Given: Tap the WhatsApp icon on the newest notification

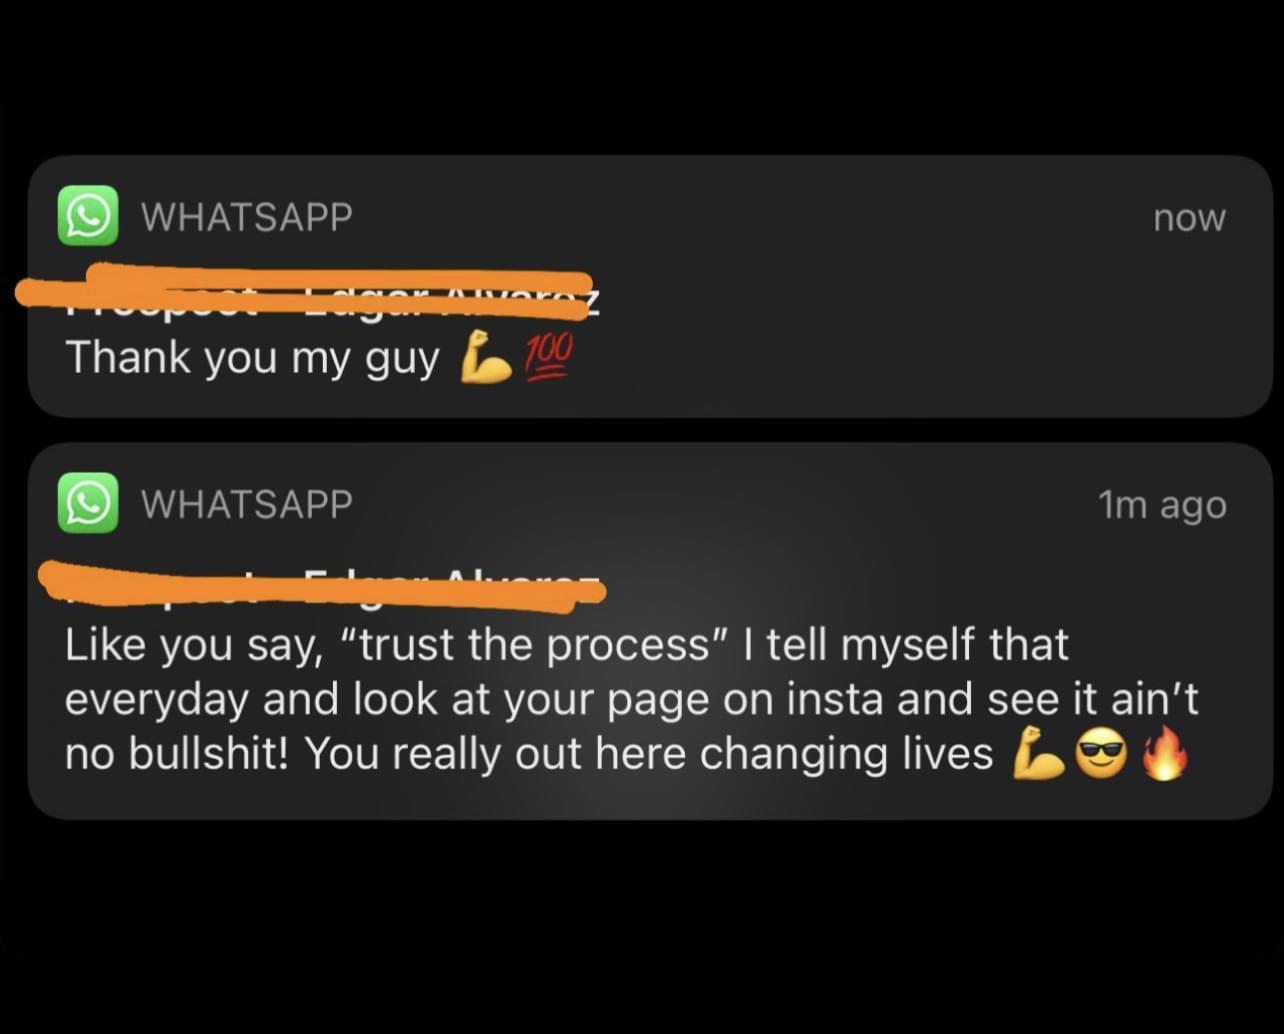Looking at the screenshot, I should coord(89,216).
